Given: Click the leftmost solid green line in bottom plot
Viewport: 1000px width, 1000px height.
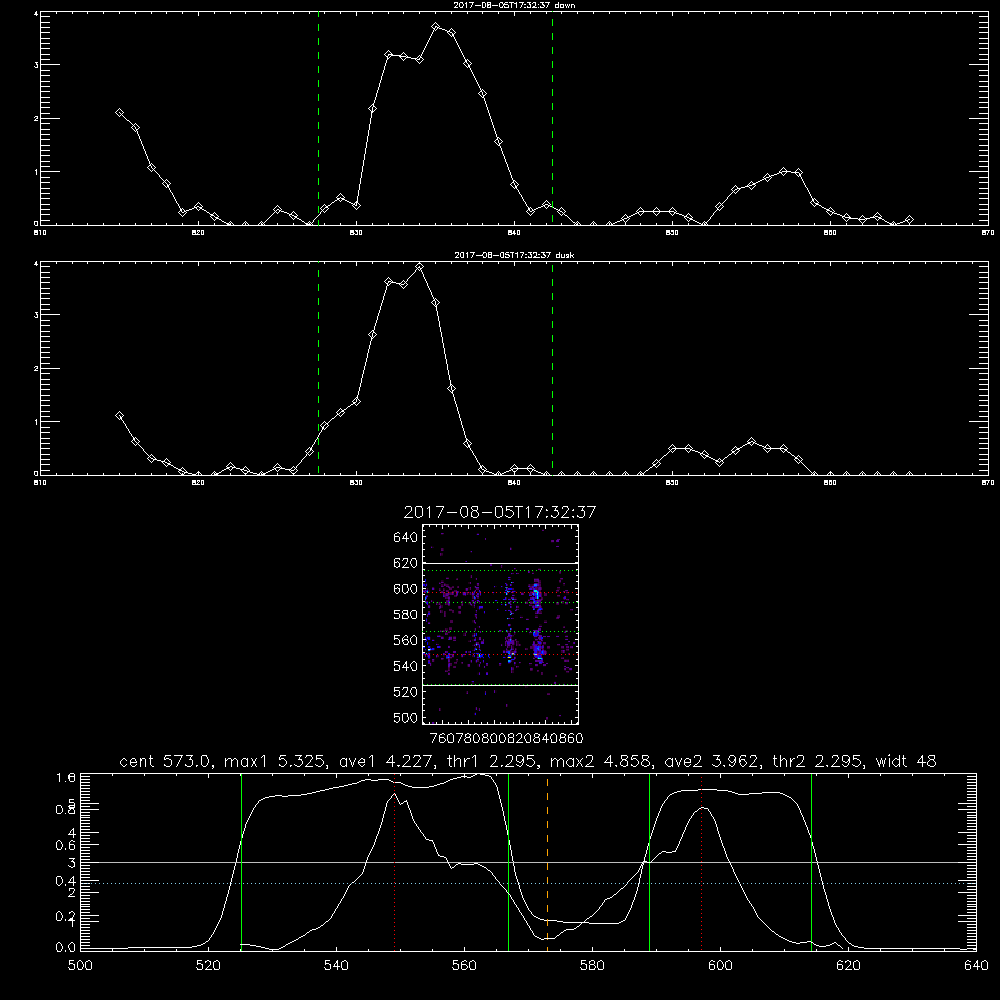Looking at the screenshot, I should tap(241, 861).
